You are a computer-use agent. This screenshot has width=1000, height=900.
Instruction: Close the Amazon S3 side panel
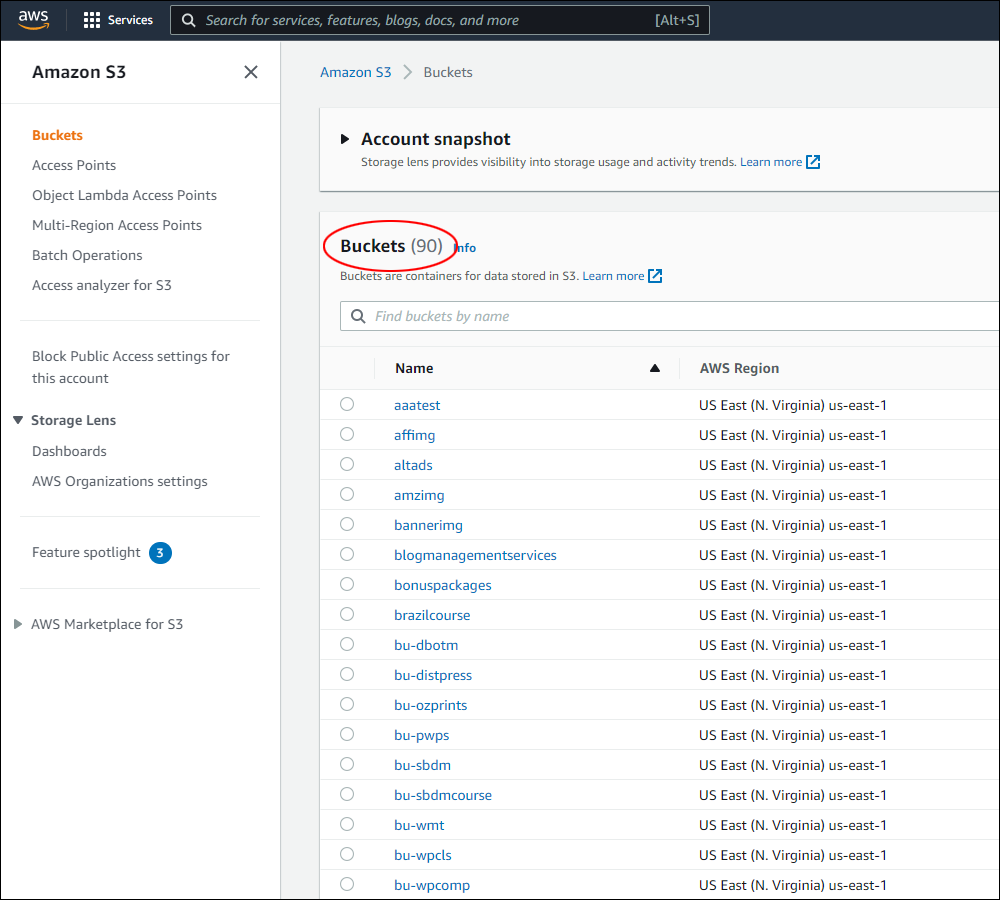tap(251, 72)
